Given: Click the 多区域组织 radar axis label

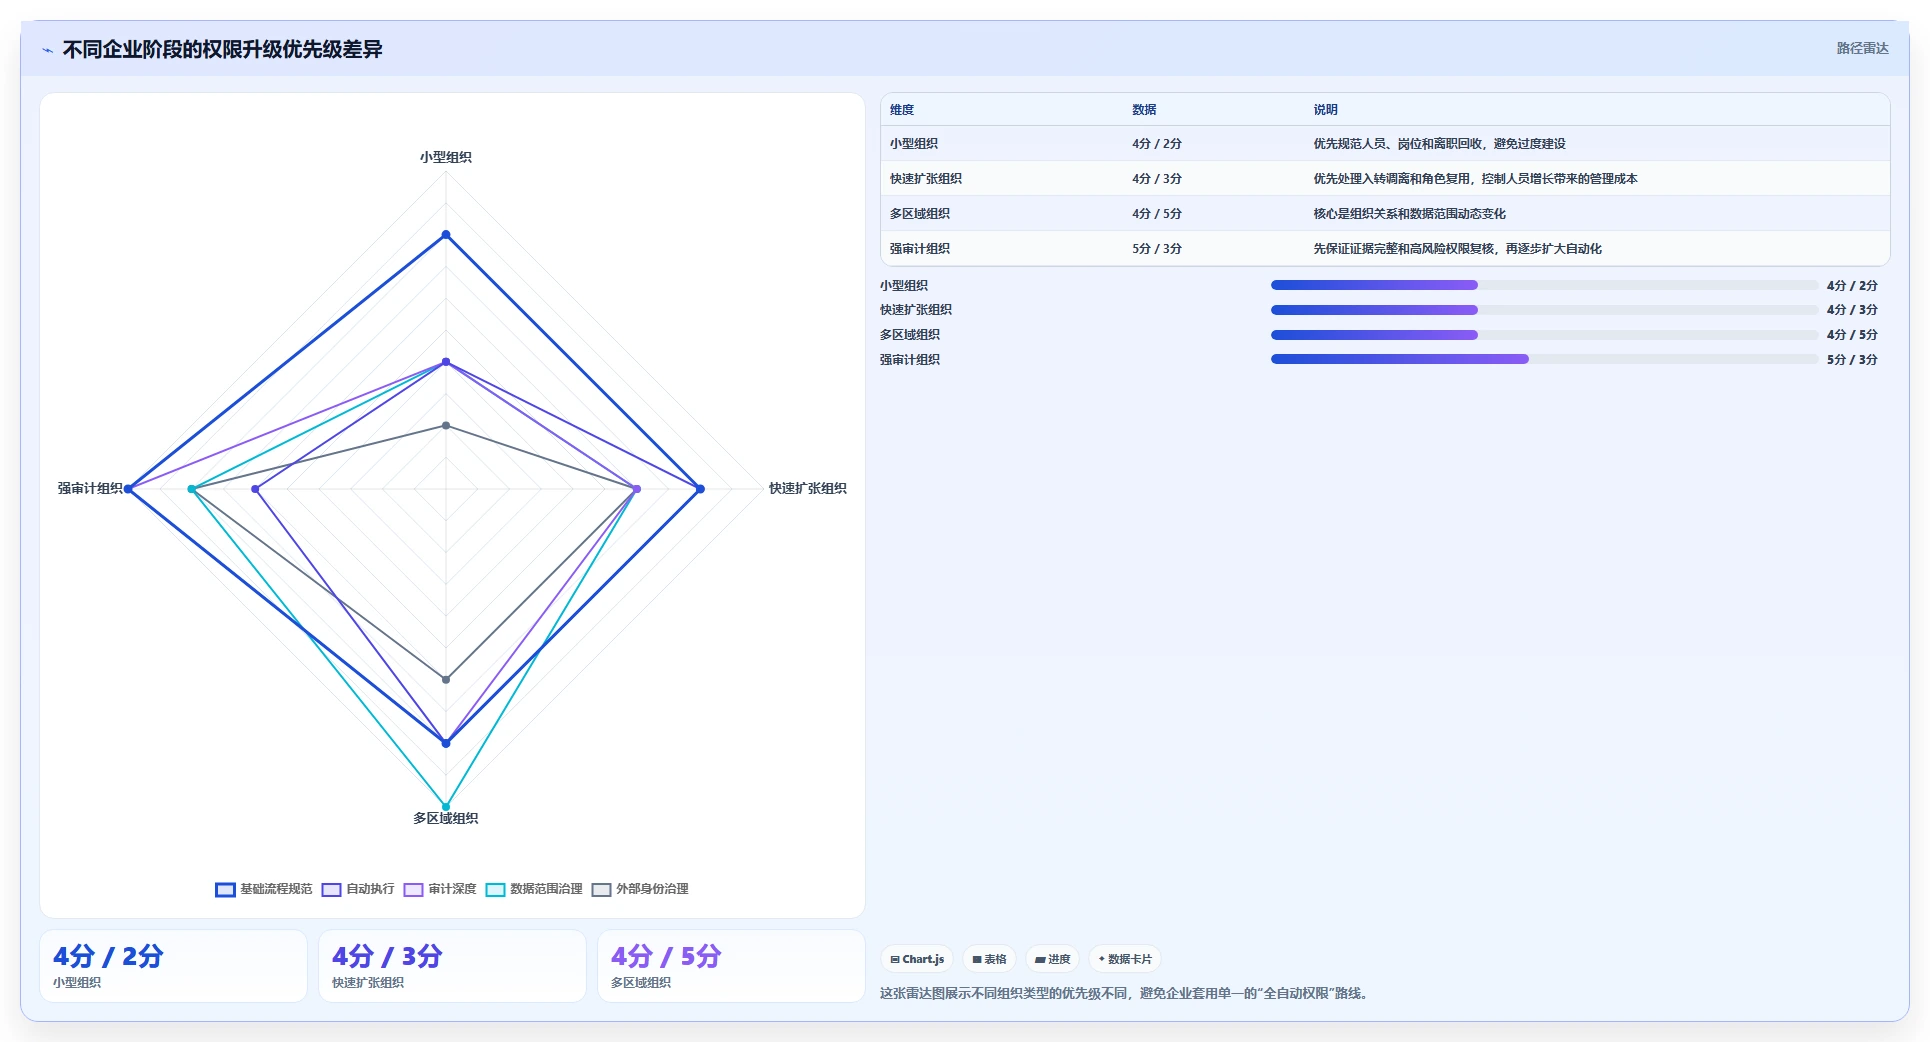Looking at the screenshot, I should coord(446,818).
